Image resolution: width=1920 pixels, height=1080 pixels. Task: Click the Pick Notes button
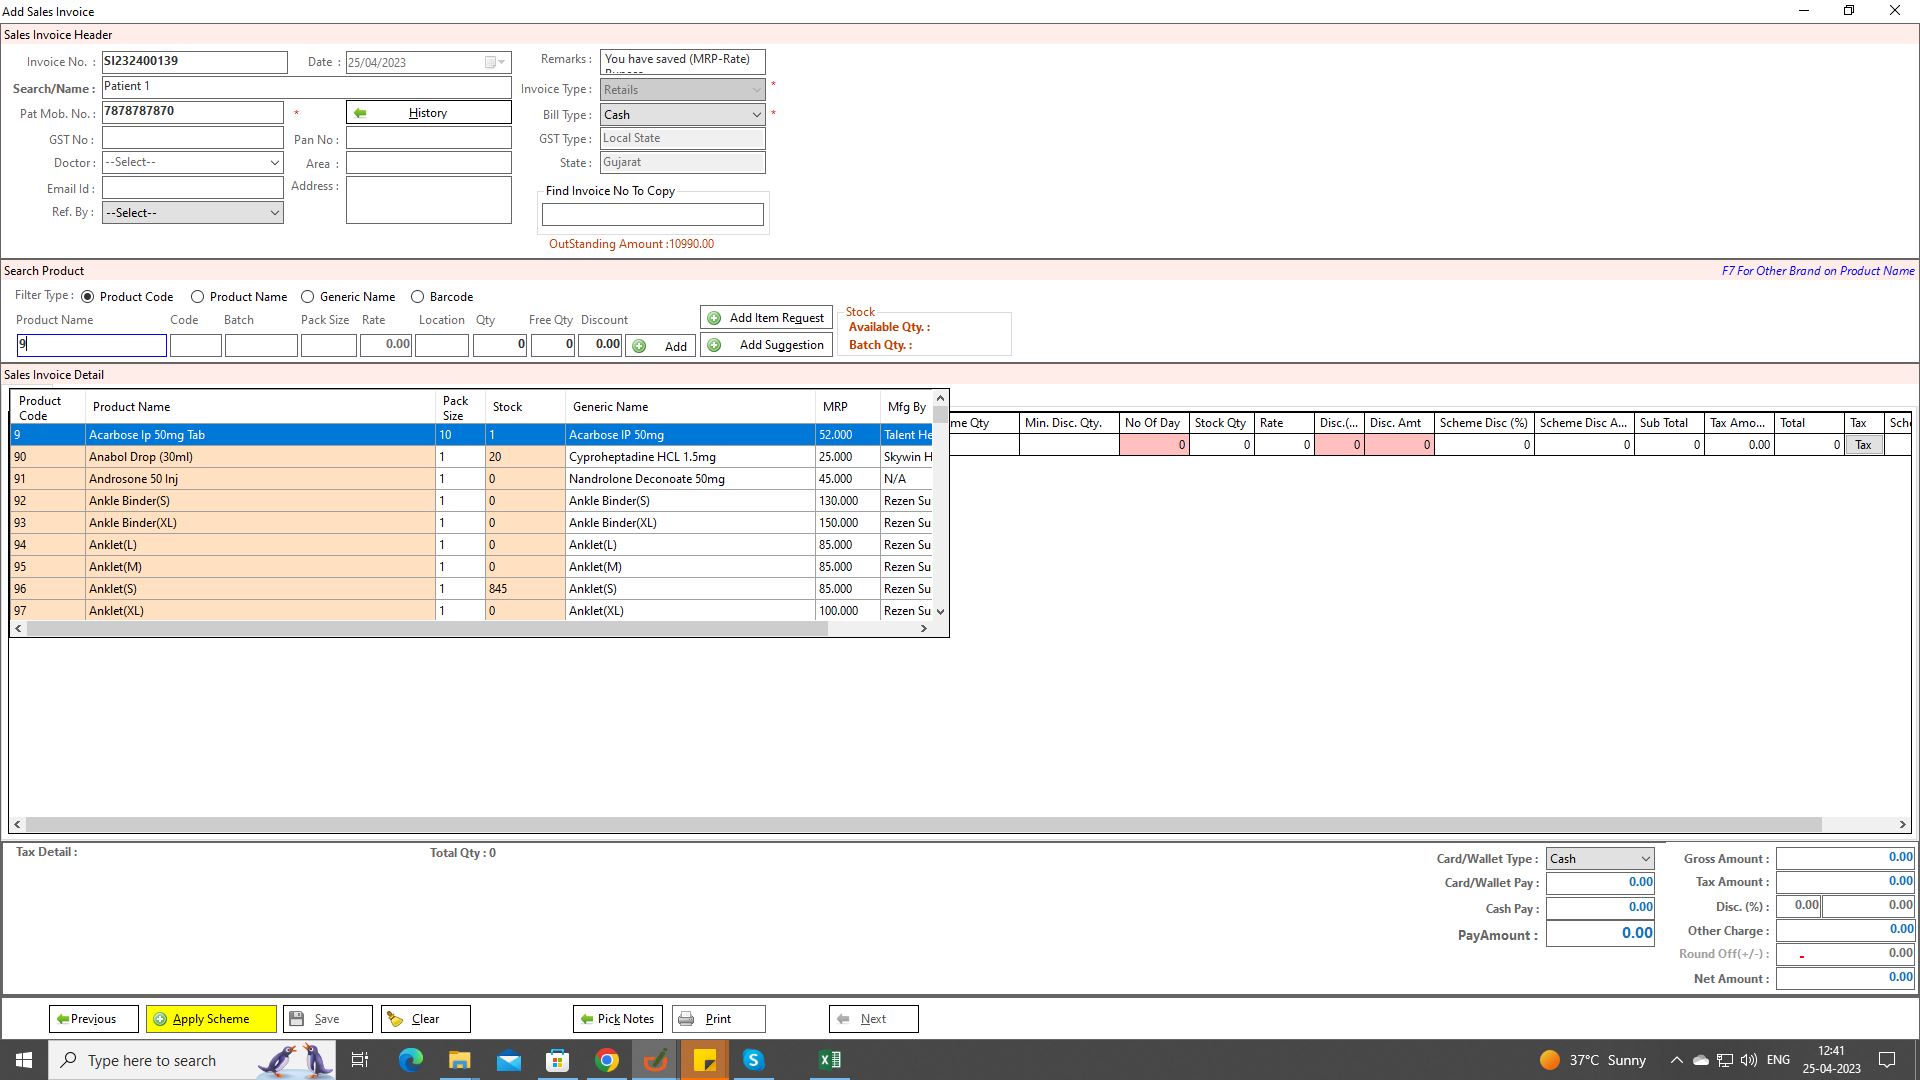tap(618, 1019)
